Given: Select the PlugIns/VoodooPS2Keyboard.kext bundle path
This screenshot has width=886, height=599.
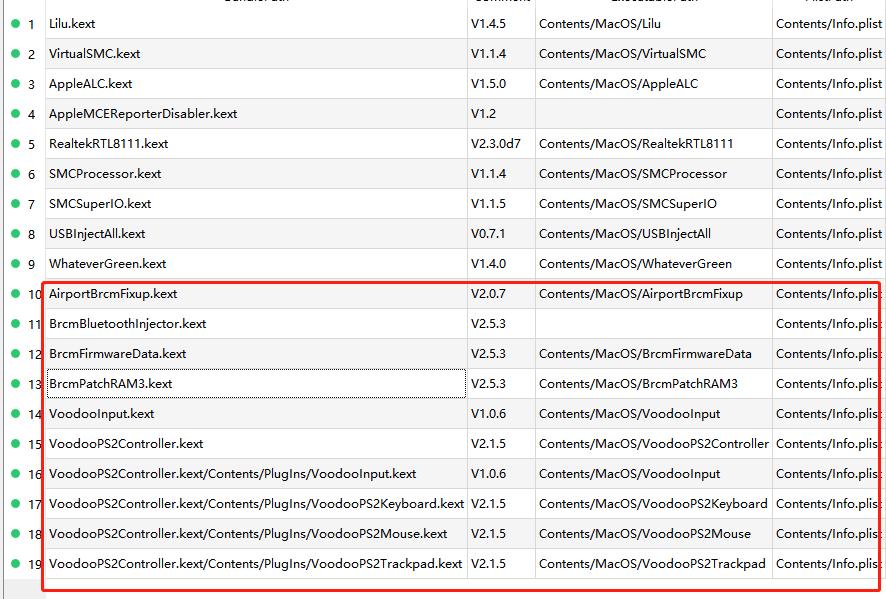Looking at the screenshot, I should tap(256, 503).
